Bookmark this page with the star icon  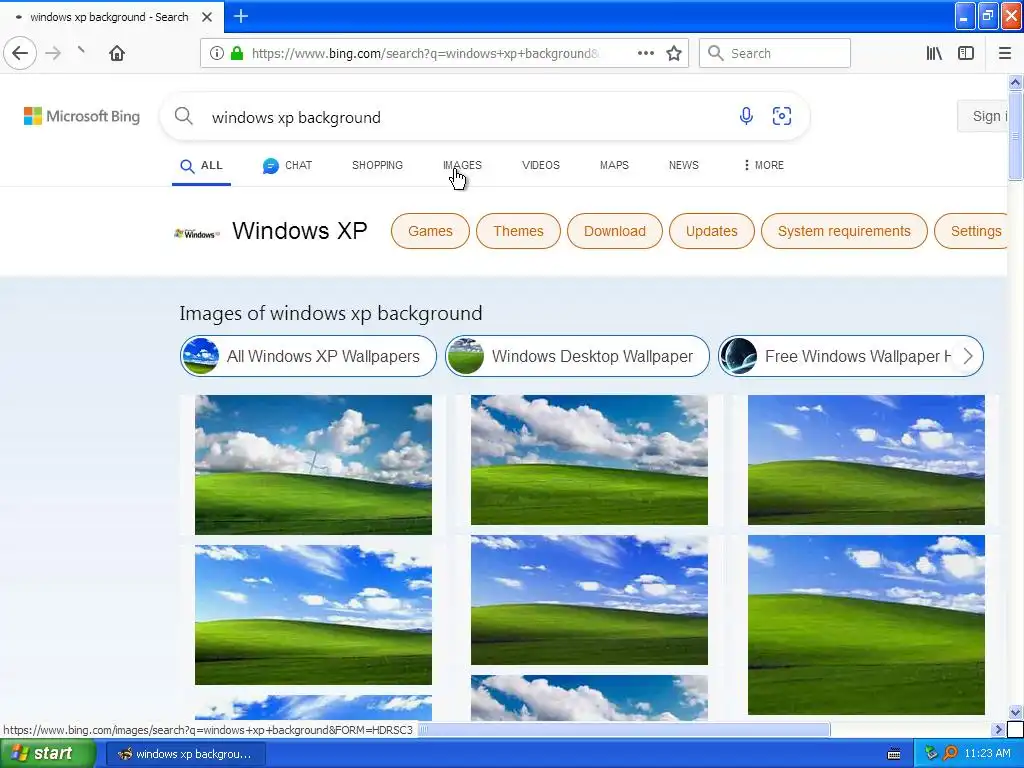point(674,54)
